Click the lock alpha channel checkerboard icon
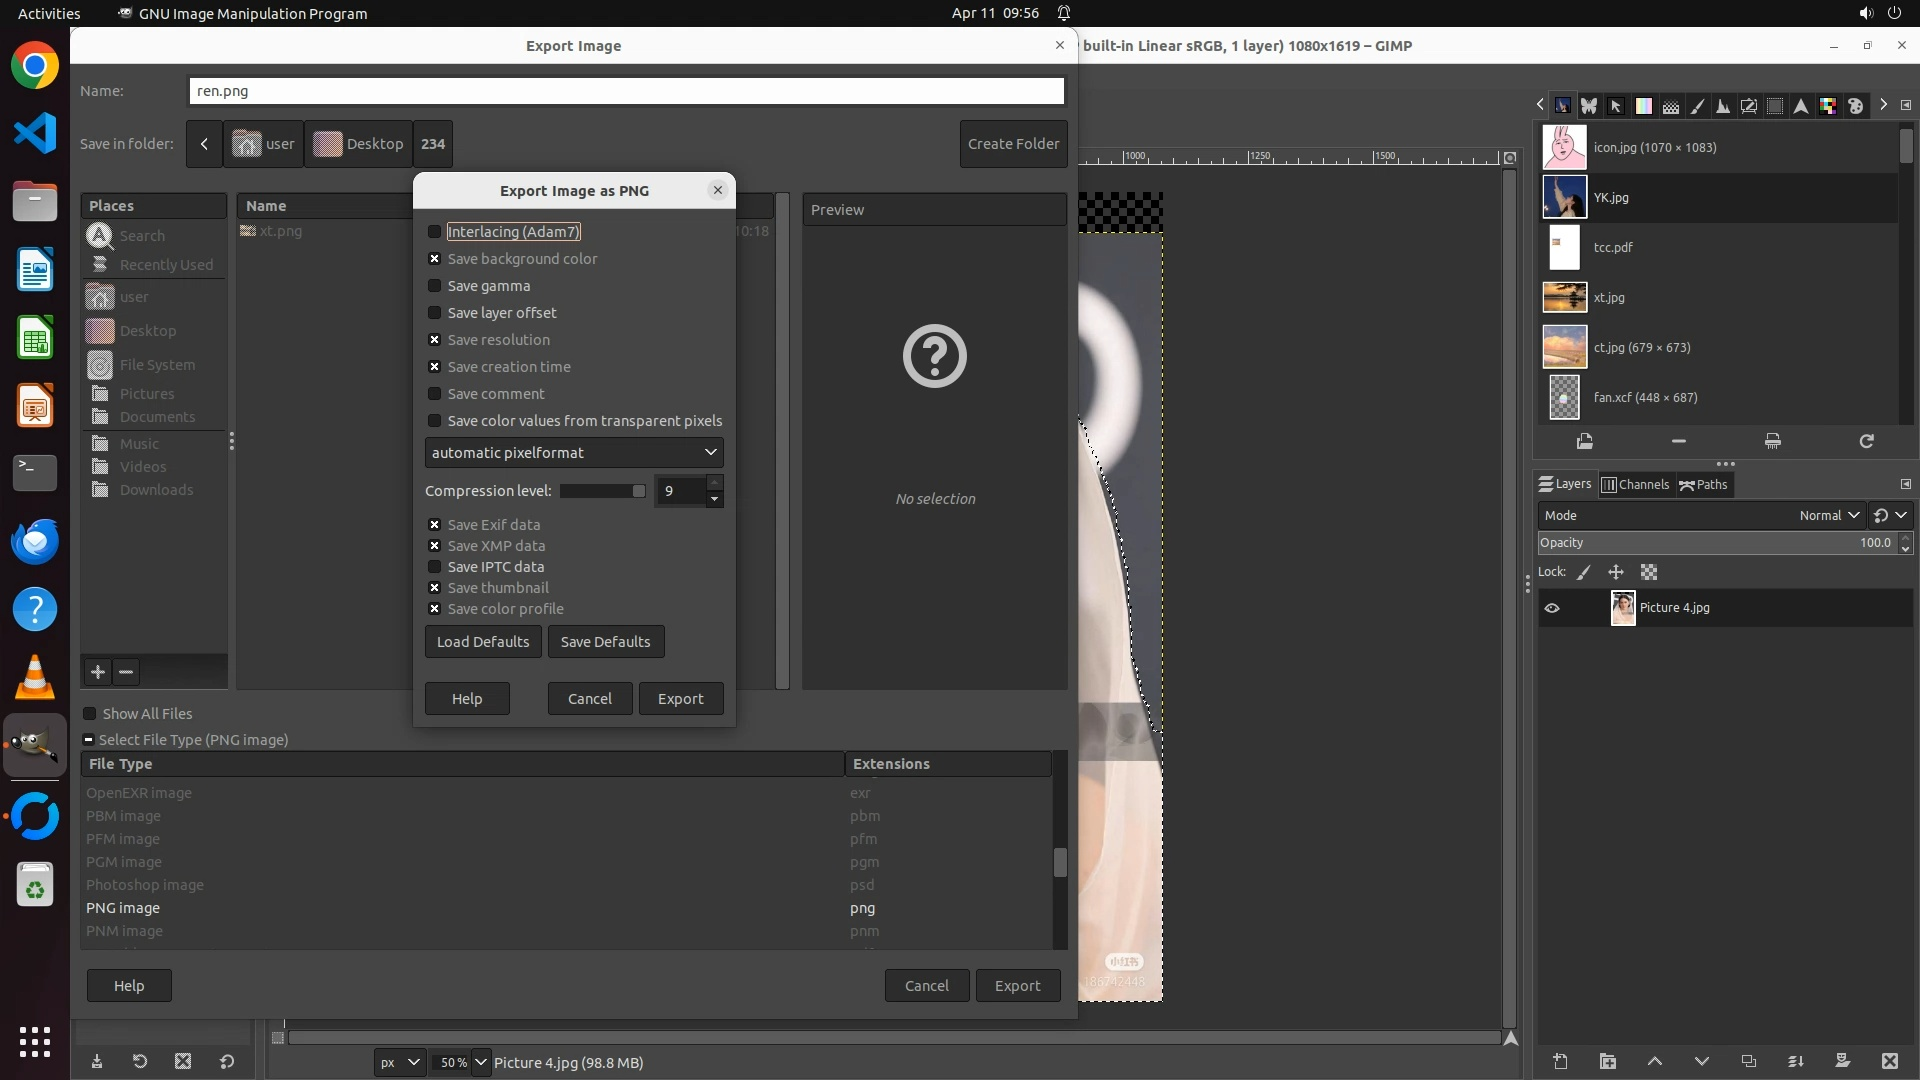Viewport: 1920px width, 1080px height. [x=1649, y=572]
